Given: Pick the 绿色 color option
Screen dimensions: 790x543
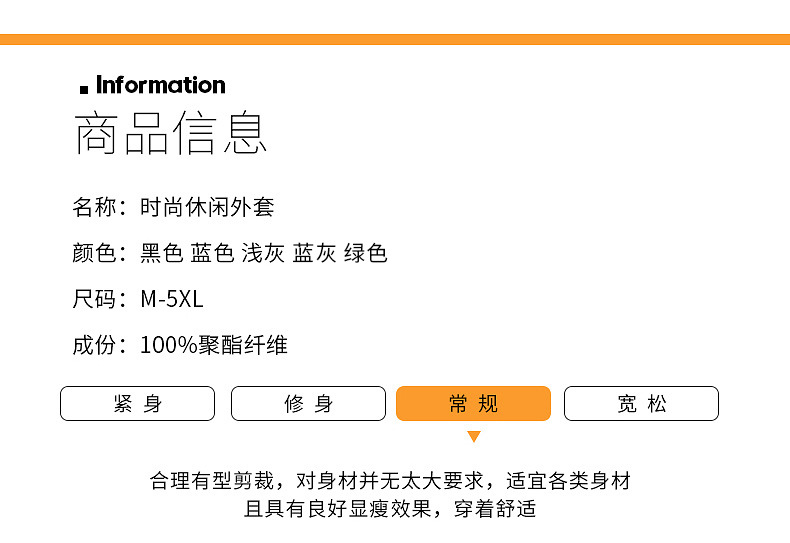Looking at the screenshot, I should click(x=365, y=254).
